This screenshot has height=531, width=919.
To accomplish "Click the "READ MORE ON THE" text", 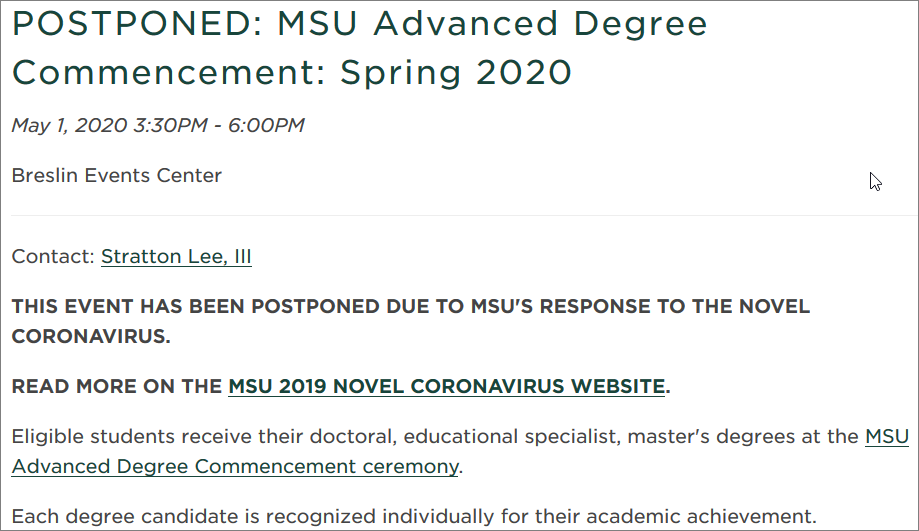I will click(117, 386).
